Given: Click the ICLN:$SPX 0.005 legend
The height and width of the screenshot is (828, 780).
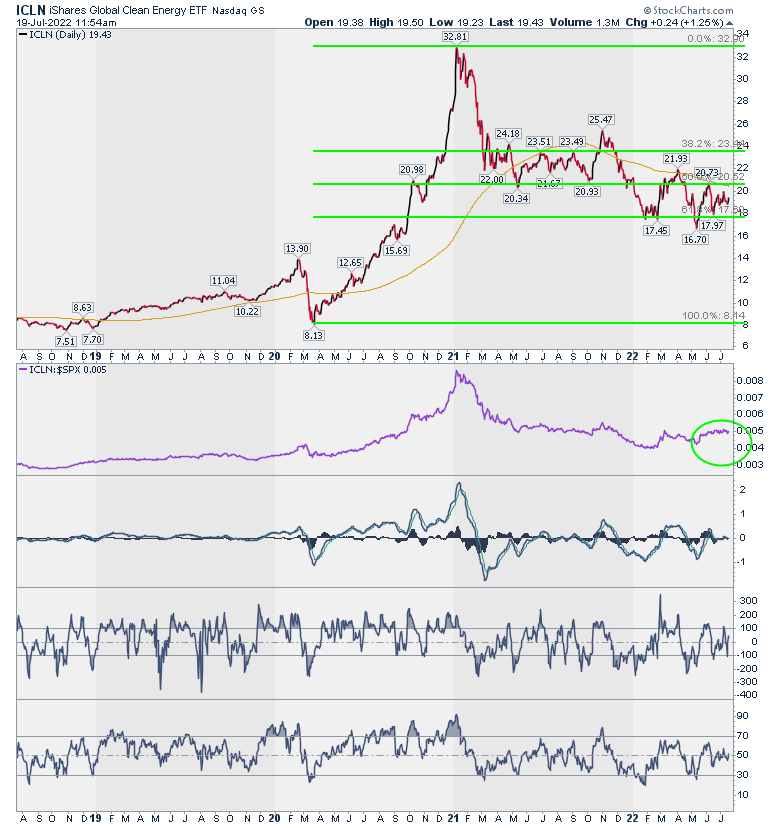Looking at the screenshot, I should 63,370.
